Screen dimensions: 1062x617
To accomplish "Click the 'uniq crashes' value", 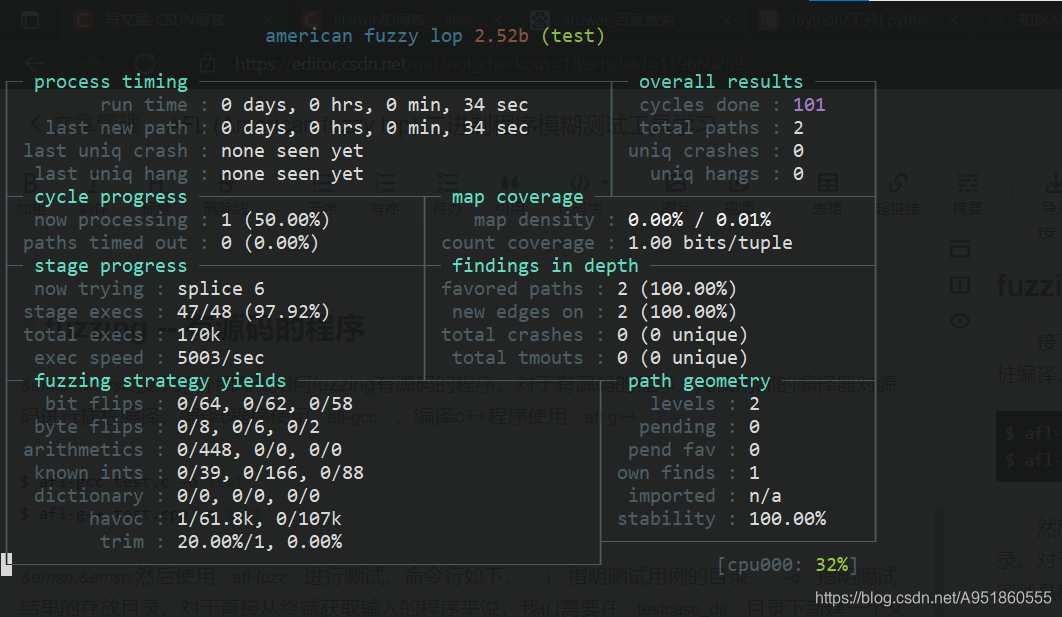I will (799, 151).
